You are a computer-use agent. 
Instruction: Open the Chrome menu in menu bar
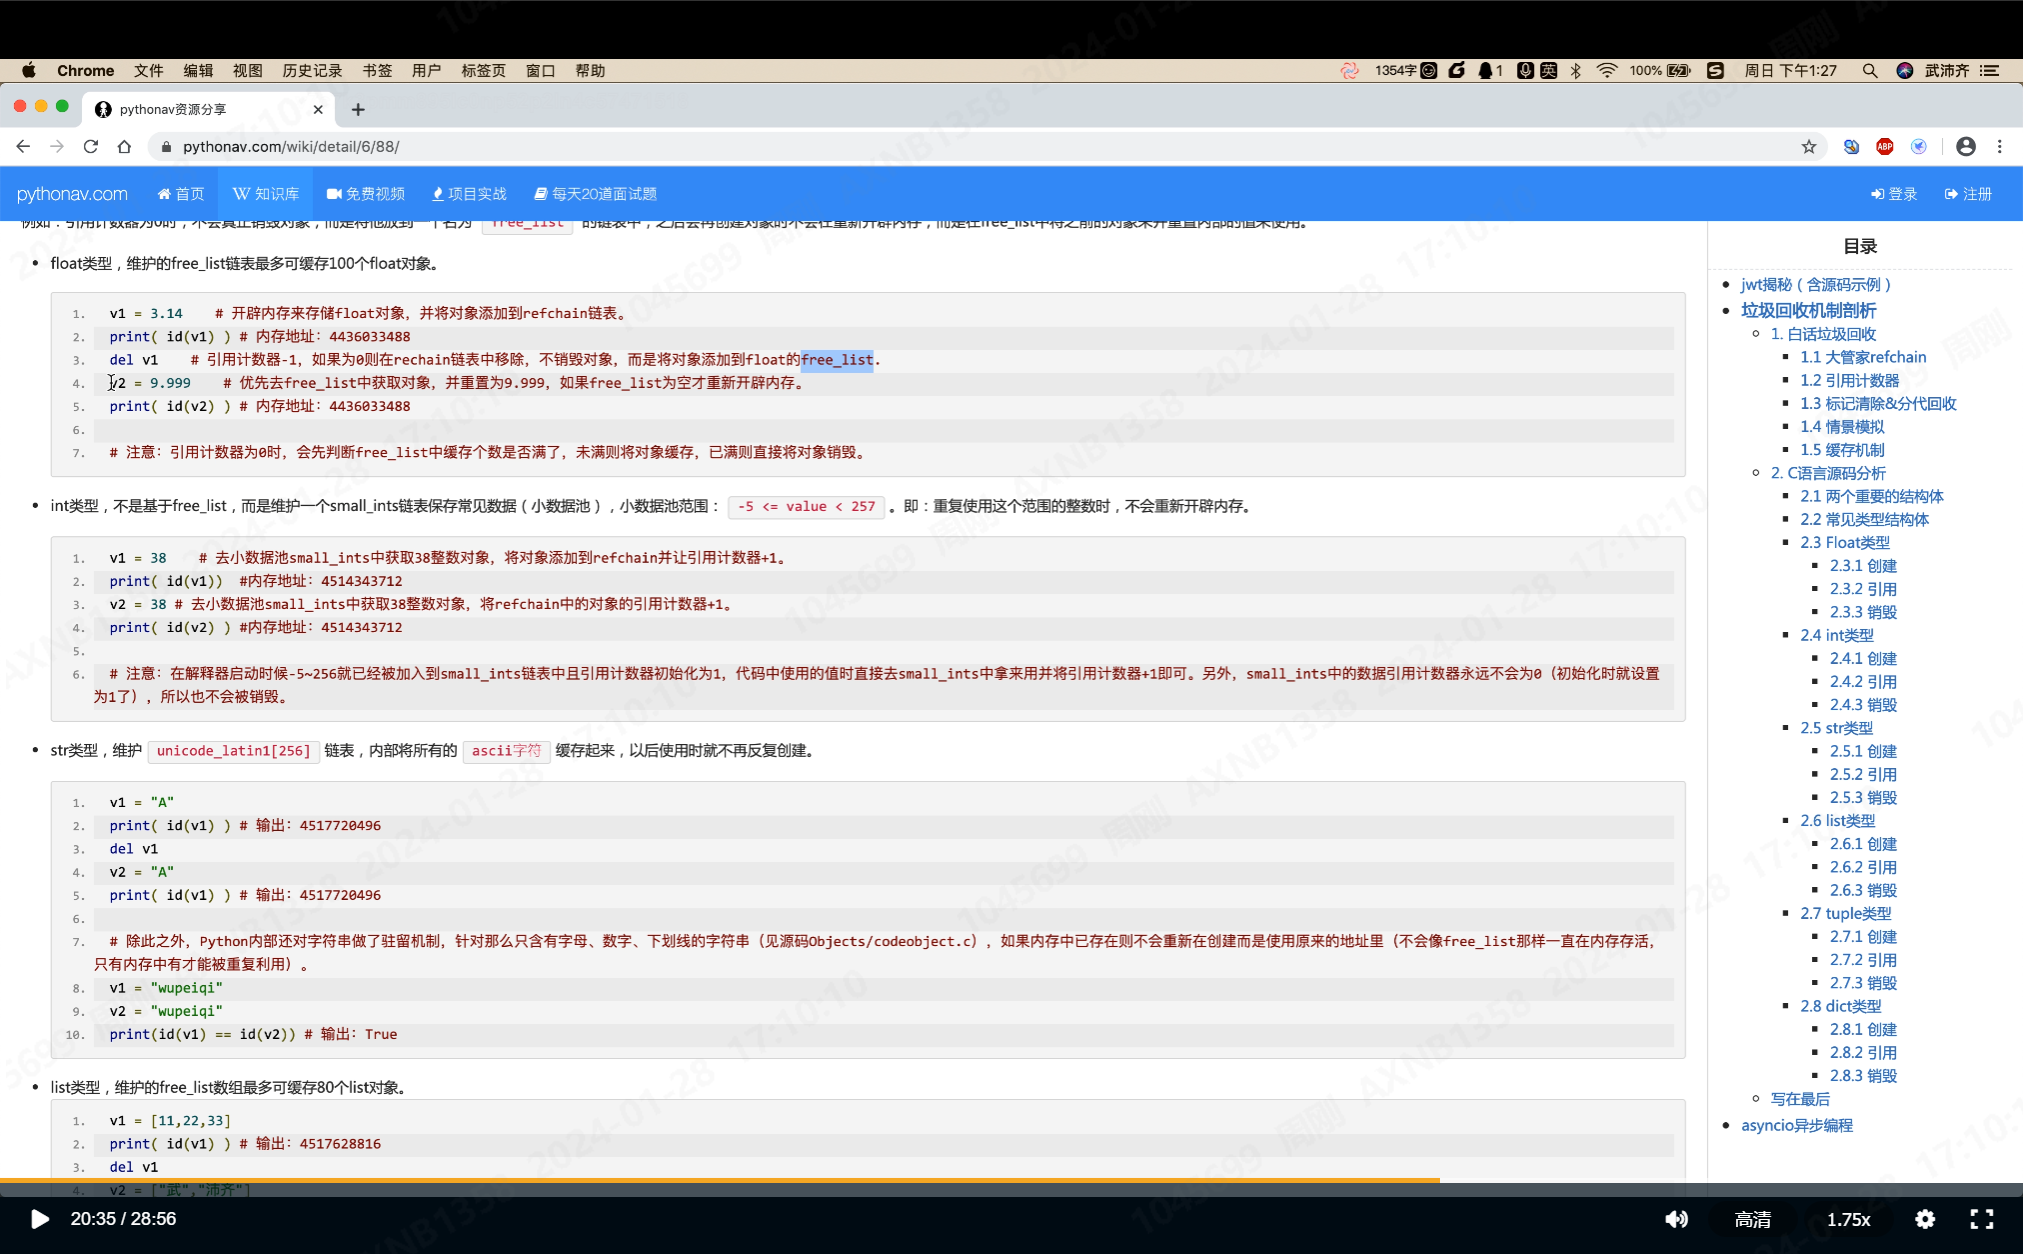pyautogui.click(x=86, y=70)
